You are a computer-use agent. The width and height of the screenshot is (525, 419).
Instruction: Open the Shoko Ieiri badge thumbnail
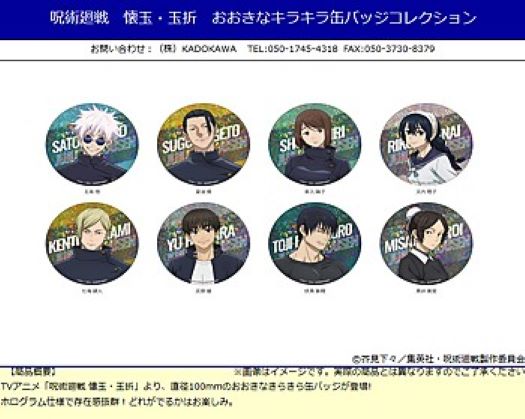(x=315, y=144)
